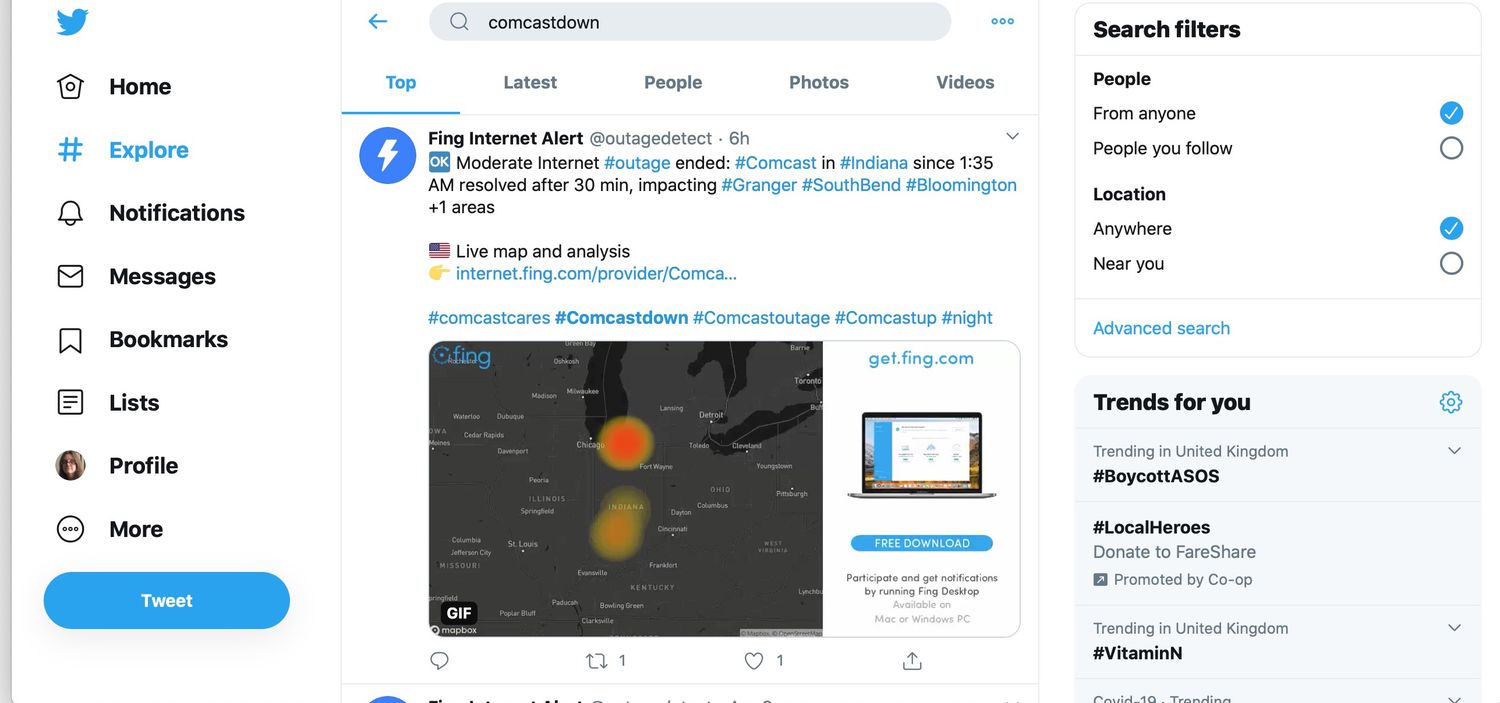
Task: Click the reply icon under the tweet
Action: point(439,661)
